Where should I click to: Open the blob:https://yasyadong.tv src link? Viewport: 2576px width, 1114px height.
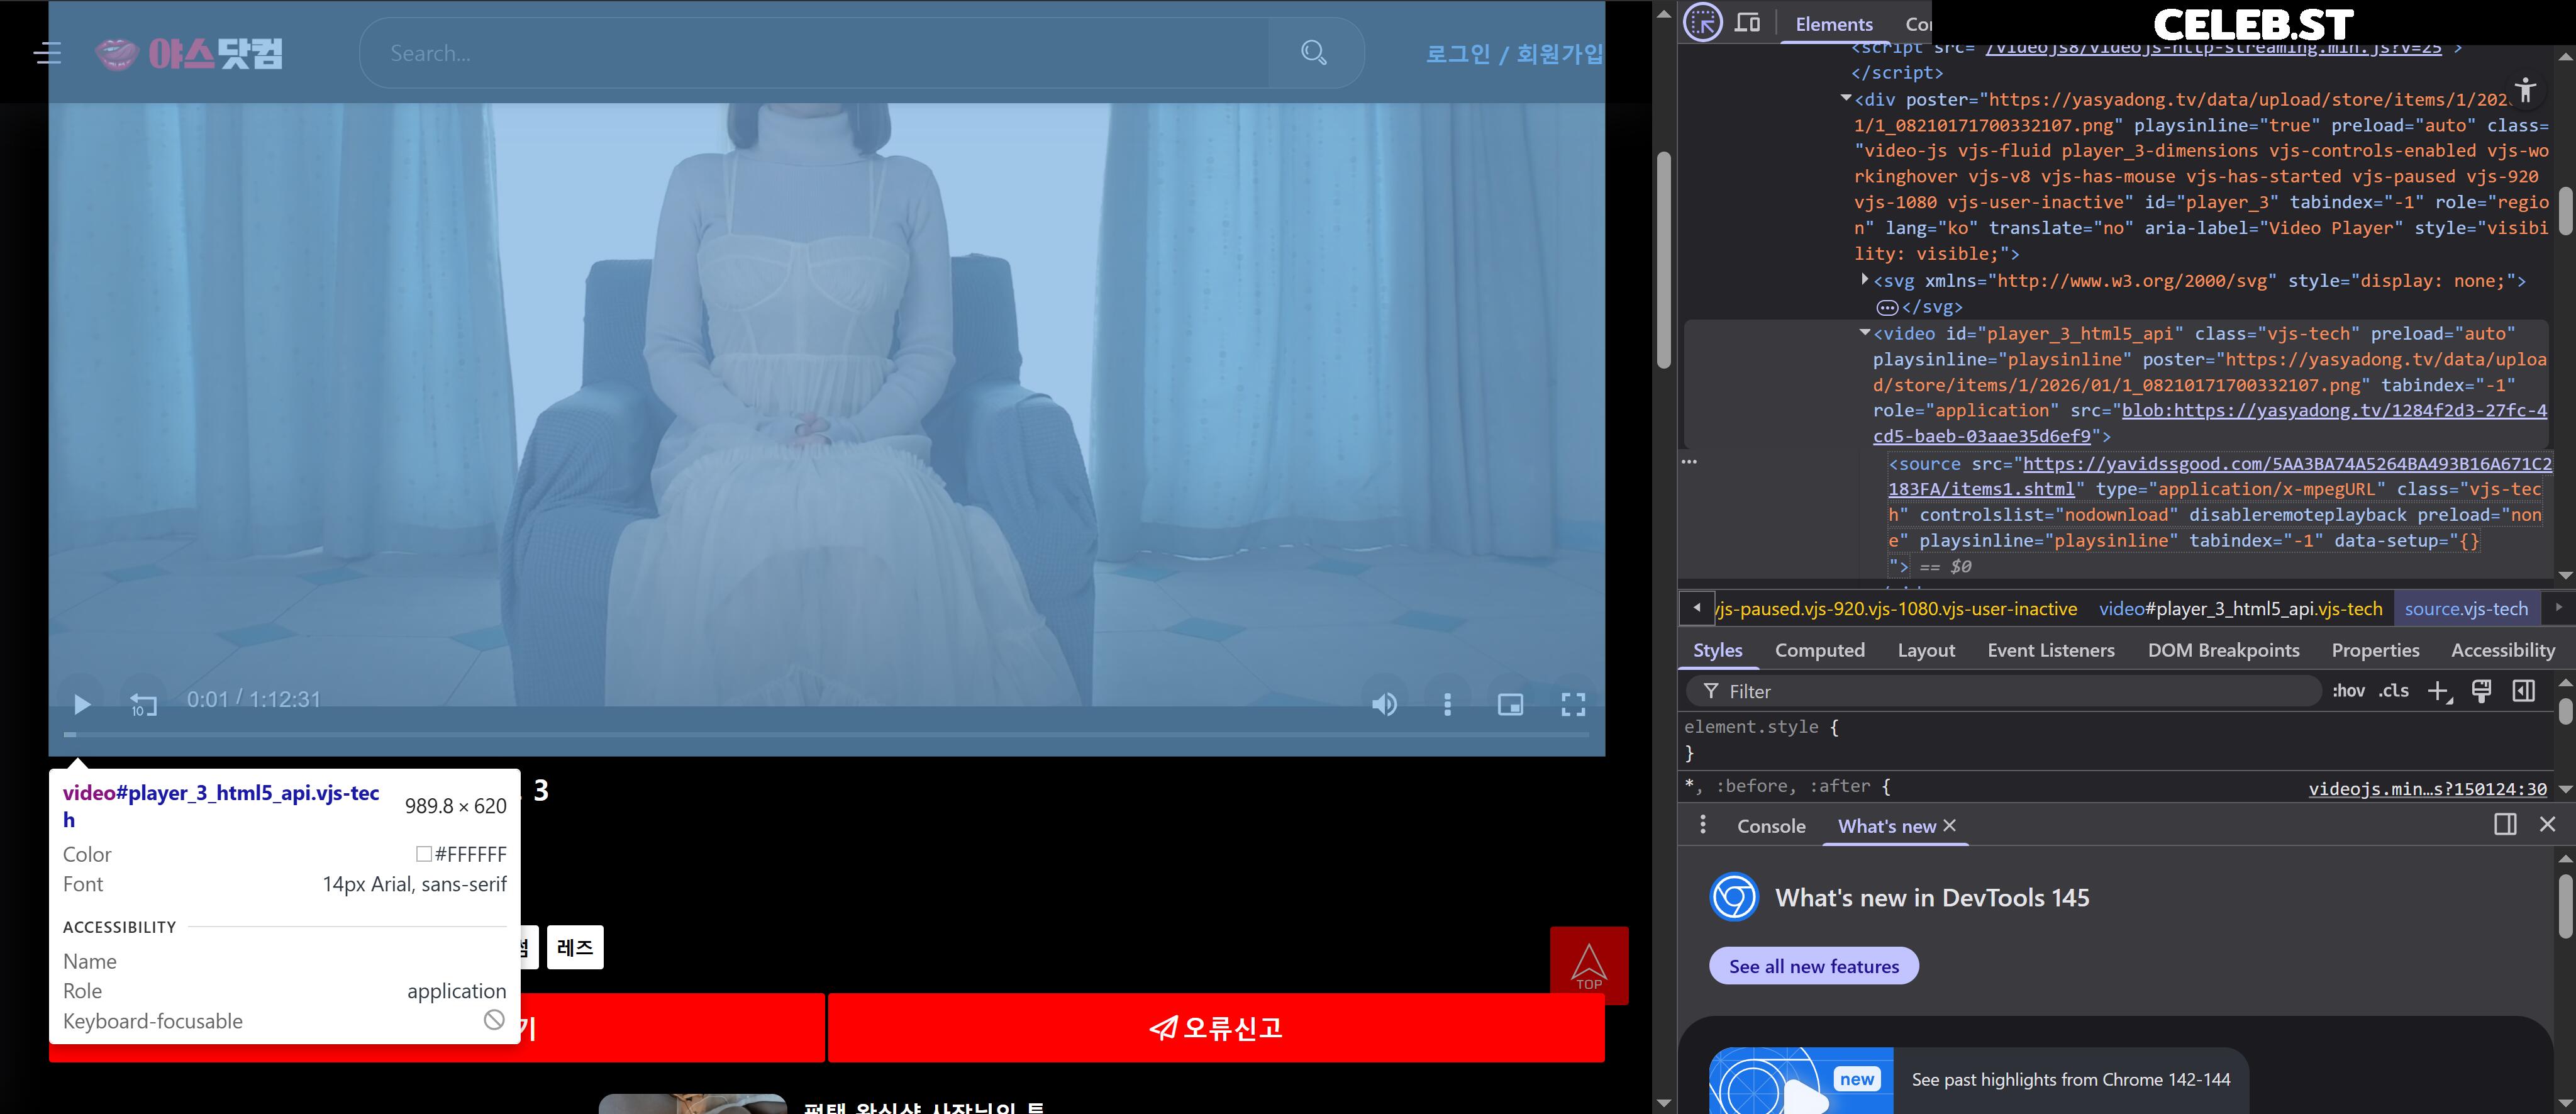2210,423
